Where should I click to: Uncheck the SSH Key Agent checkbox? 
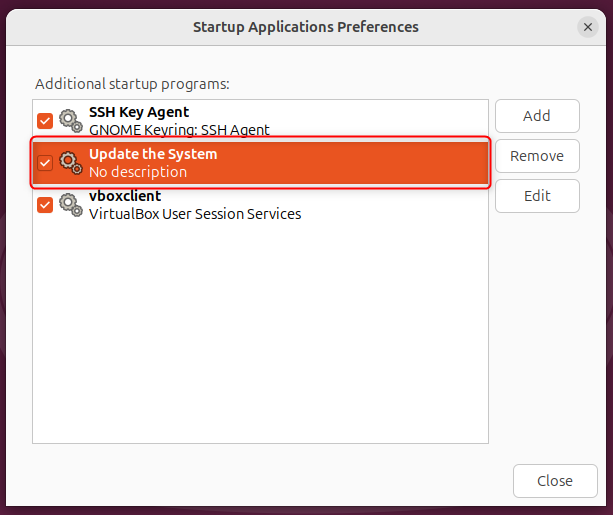pos(45,121)
